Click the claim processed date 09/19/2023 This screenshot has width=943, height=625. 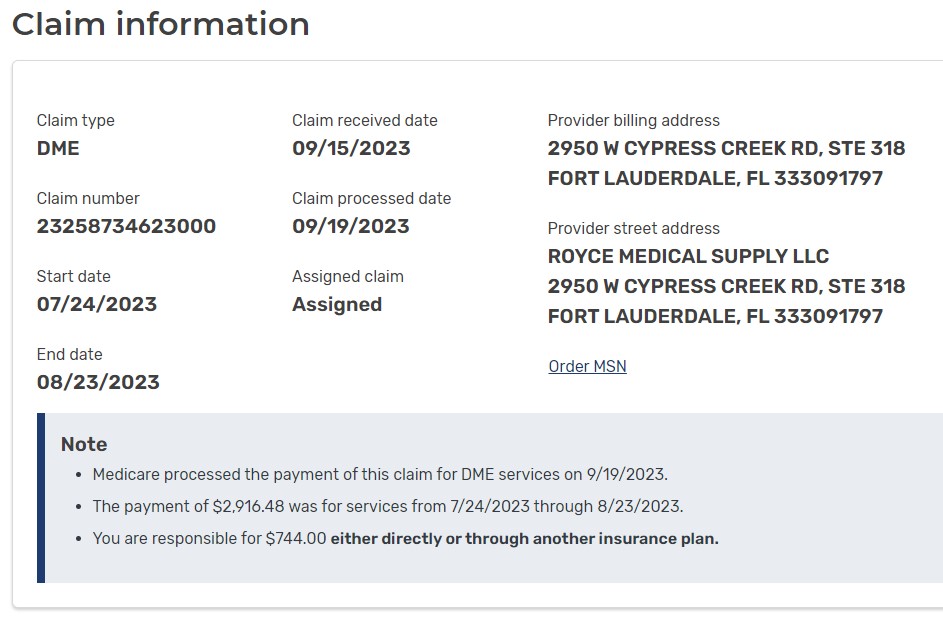click(x=351, y=226)
